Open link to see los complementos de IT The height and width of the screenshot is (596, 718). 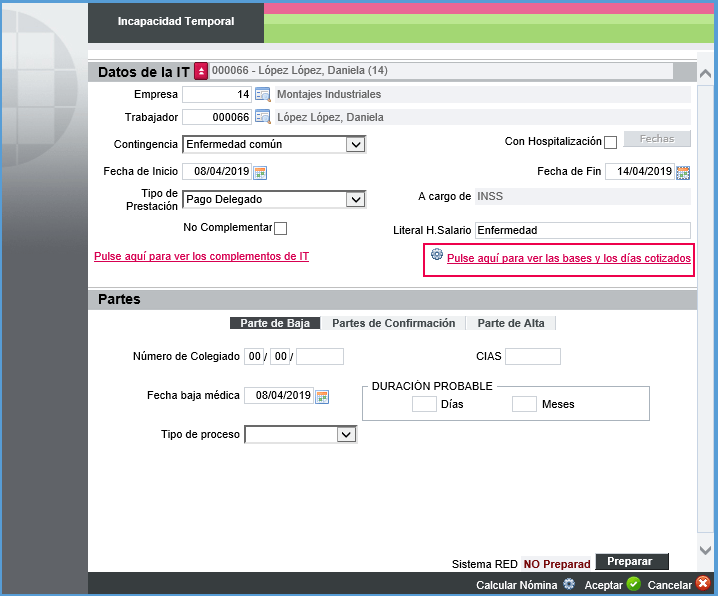pos(201,256)
